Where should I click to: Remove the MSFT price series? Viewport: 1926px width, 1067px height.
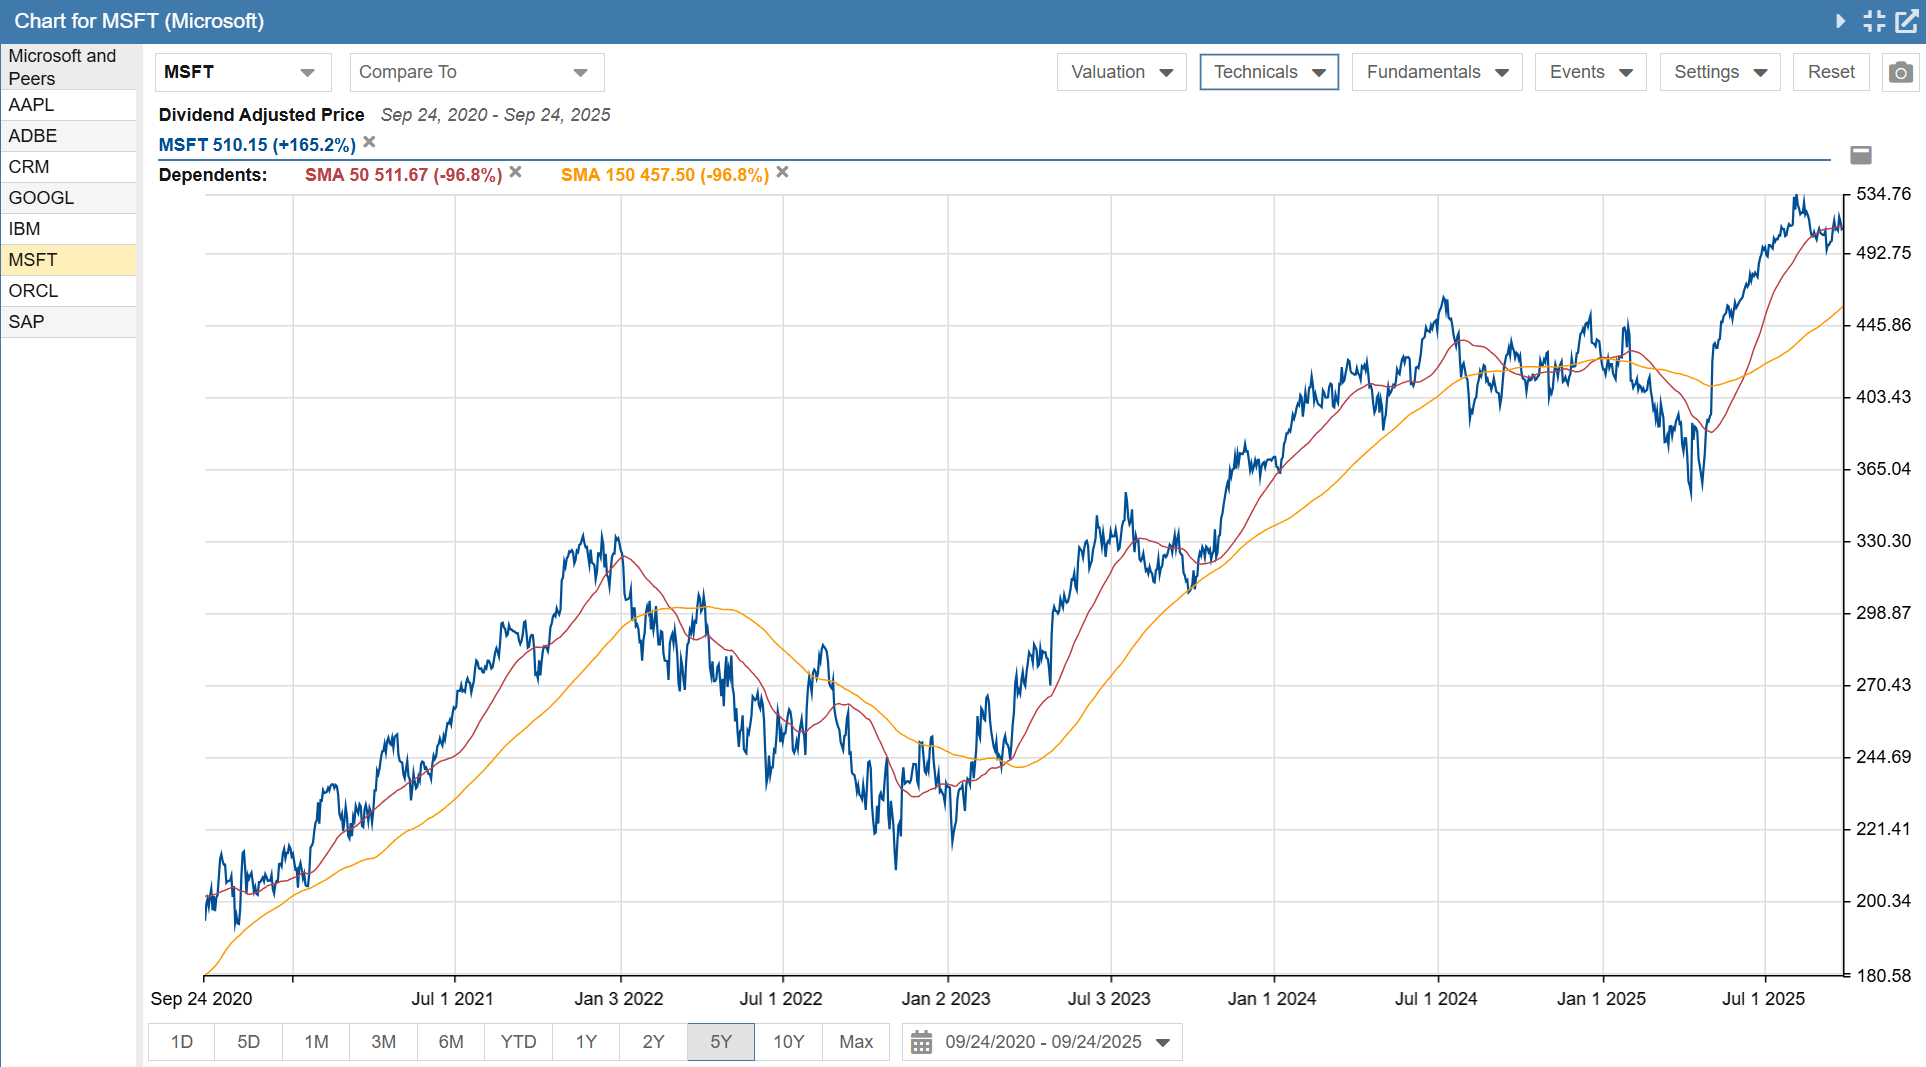click(369, 143)
